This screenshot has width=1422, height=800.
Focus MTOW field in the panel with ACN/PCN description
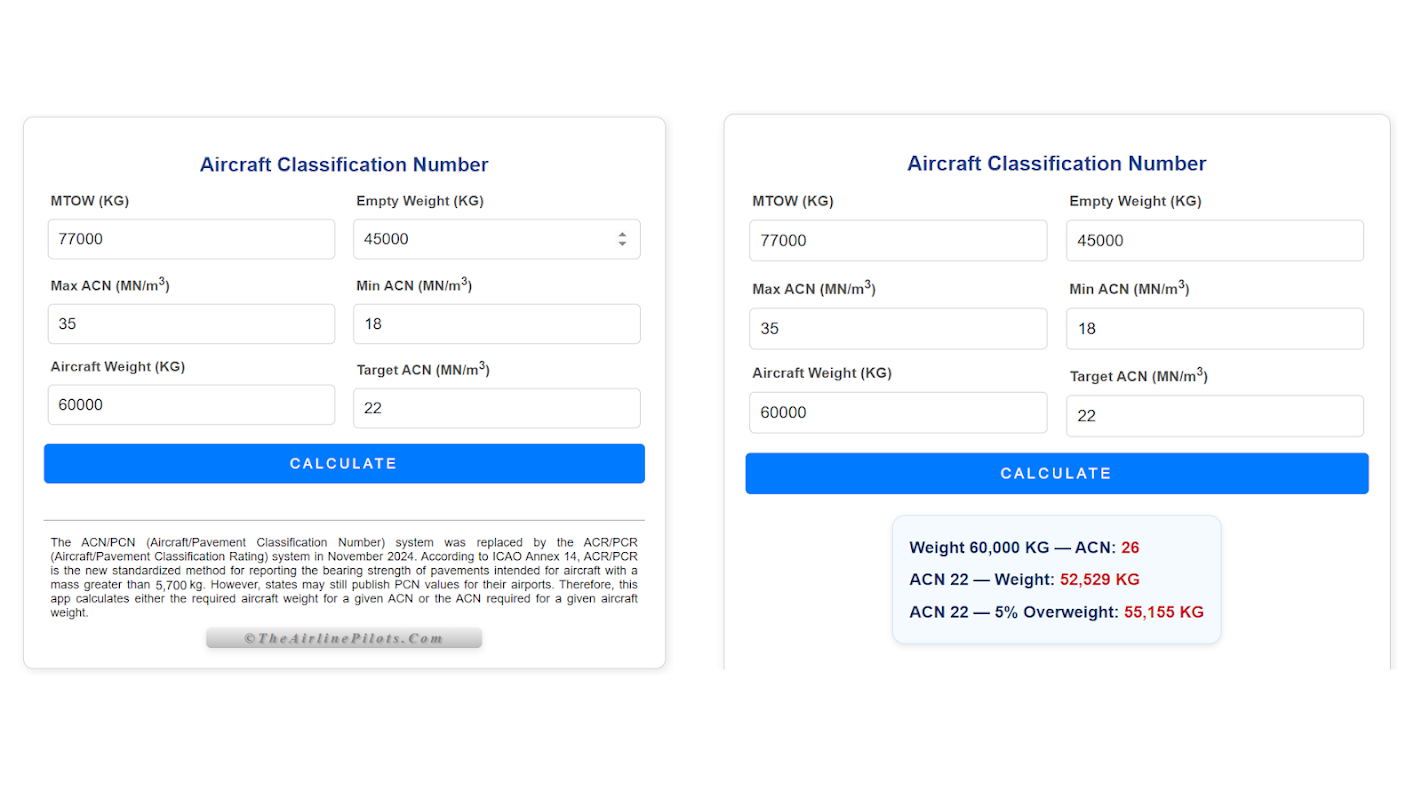pyautogui.click(x=191, y=239)
